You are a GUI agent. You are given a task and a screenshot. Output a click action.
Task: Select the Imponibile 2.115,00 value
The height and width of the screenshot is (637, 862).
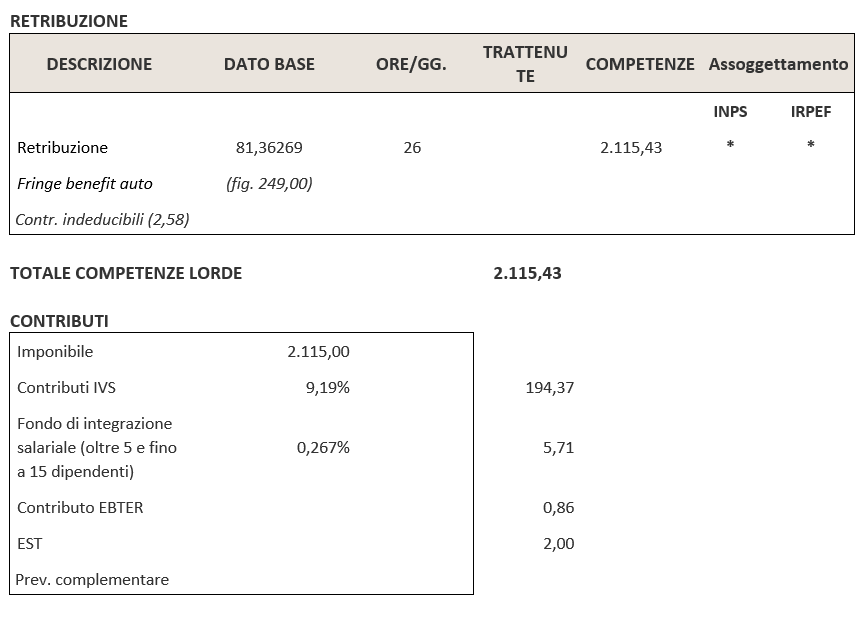click(318, 351)
